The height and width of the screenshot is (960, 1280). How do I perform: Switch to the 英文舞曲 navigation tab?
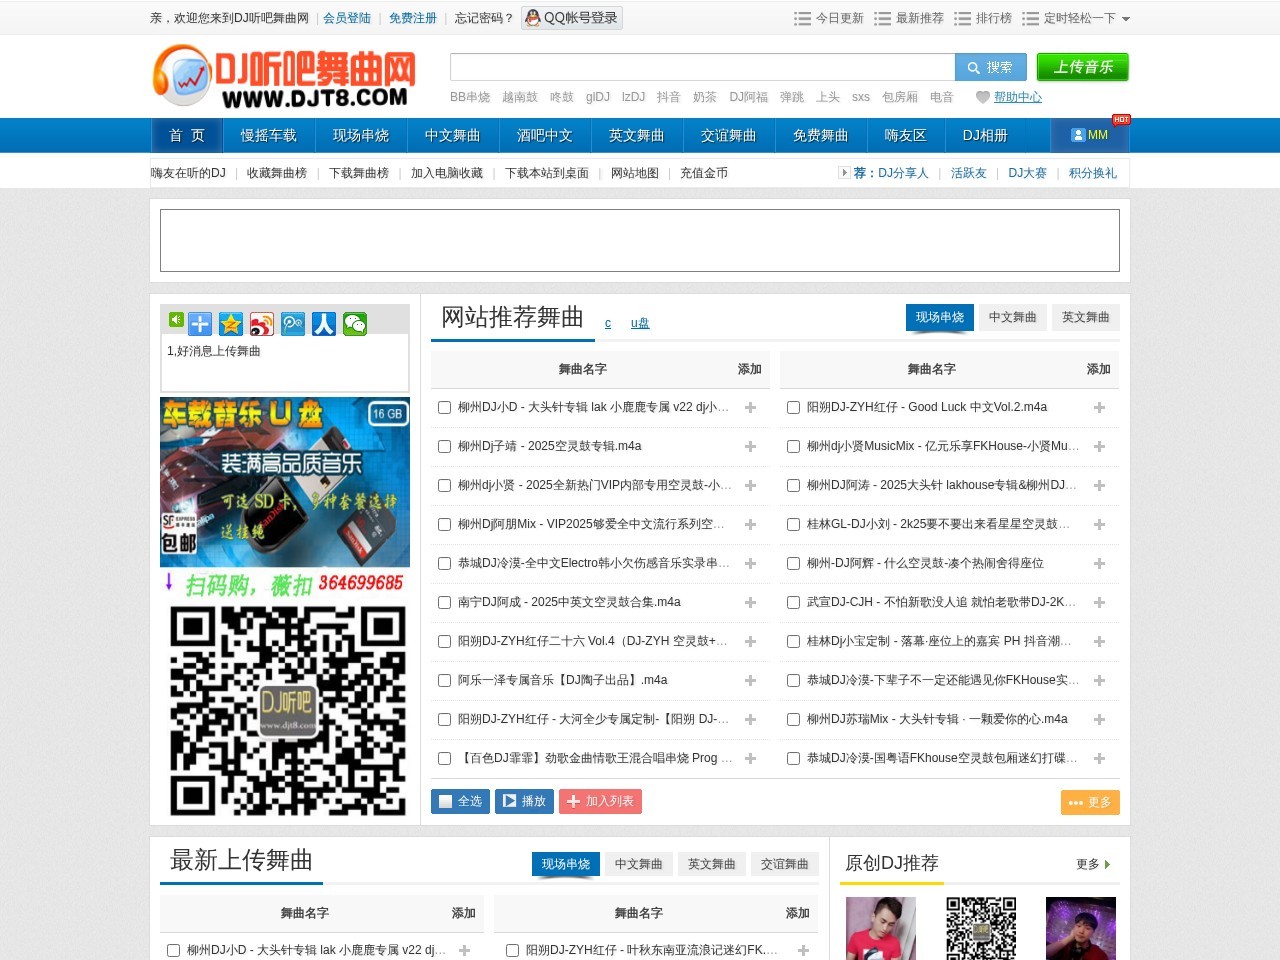point(636,135)
